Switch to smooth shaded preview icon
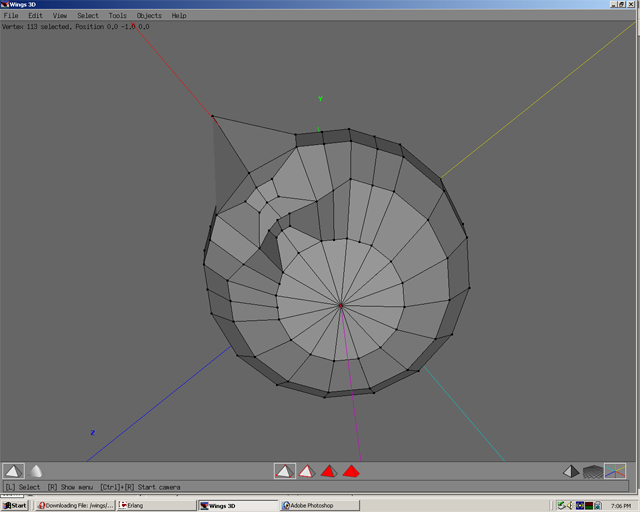This screenshot has width=640, height=512. (x=36, y=471)
